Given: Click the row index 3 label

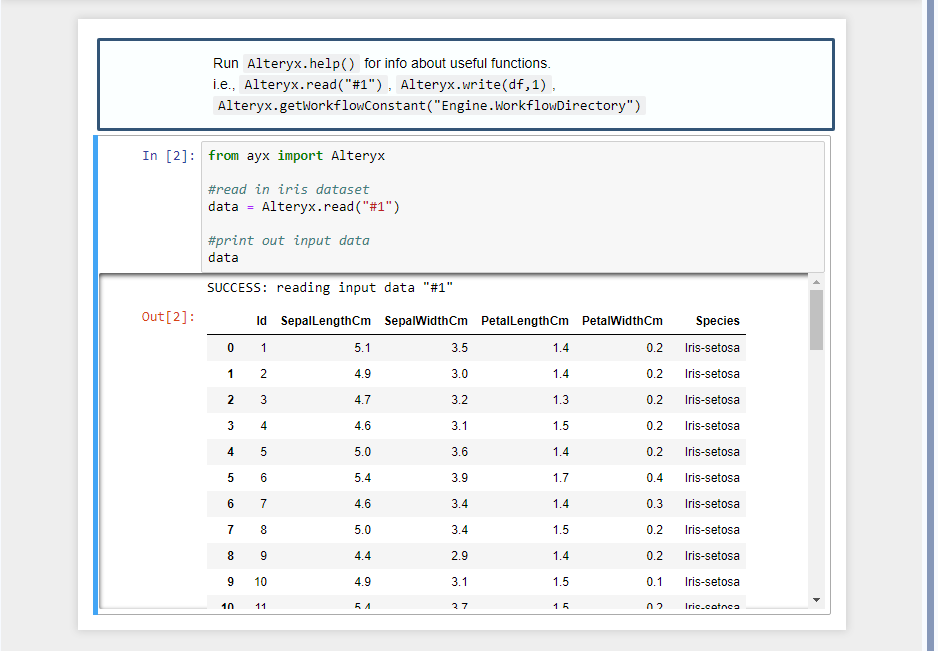Looking at the screenshot, I should pos(230,426).
